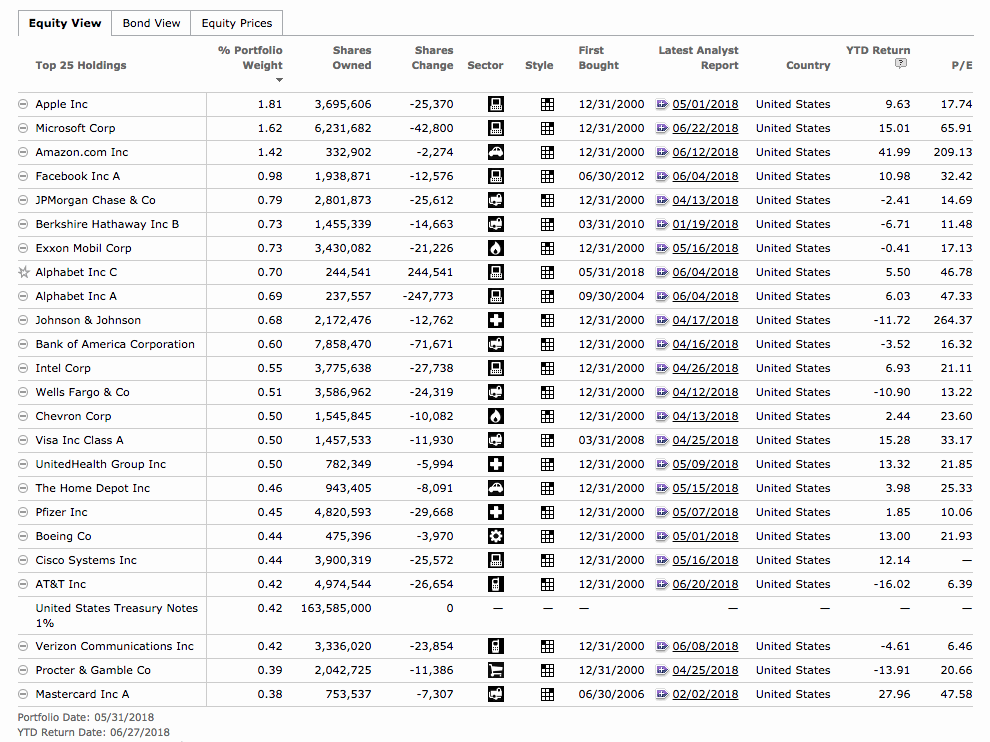
Task: Click the energy sector icon for Exxon Mobil Corp
Action: 496,248
